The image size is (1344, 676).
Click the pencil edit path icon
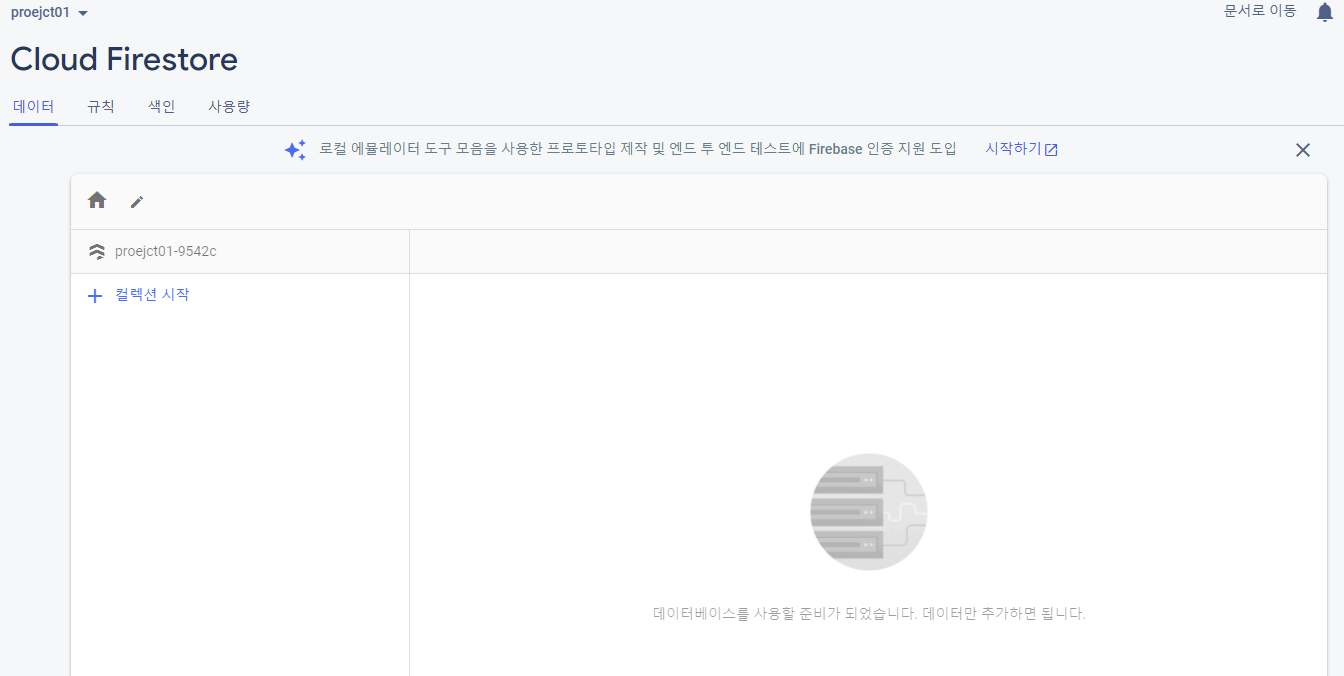tap(137, 202)
